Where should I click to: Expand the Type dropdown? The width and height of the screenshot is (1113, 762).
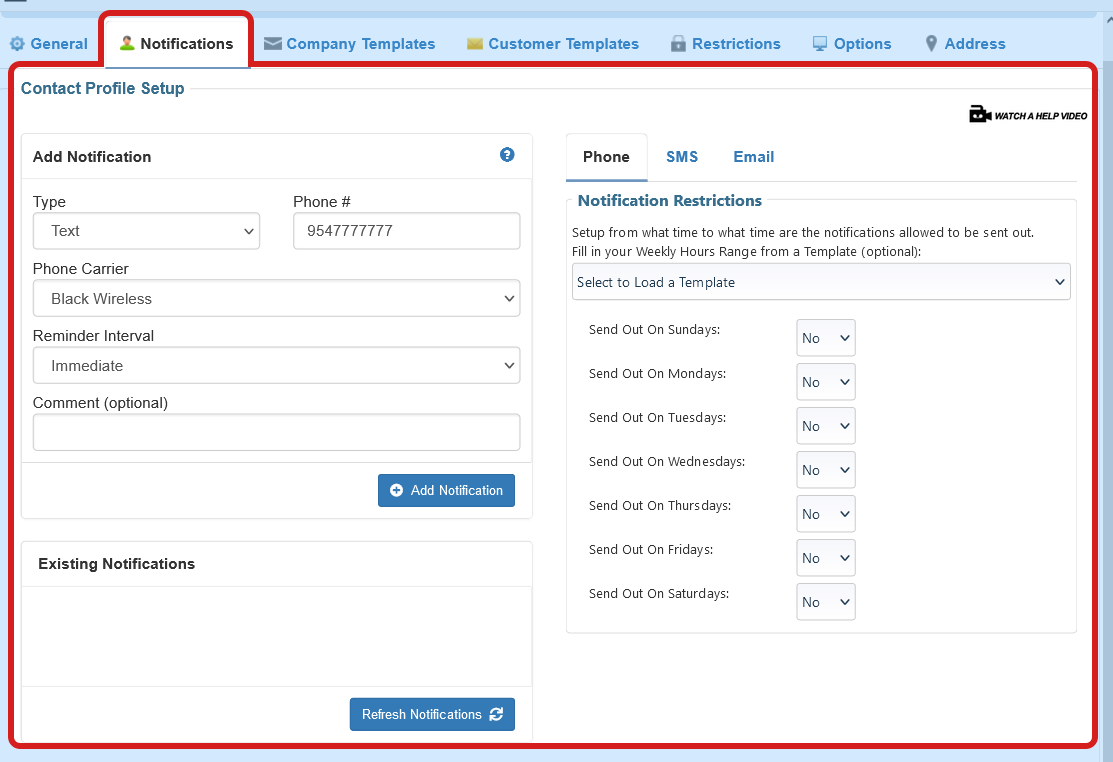point(146,231)
